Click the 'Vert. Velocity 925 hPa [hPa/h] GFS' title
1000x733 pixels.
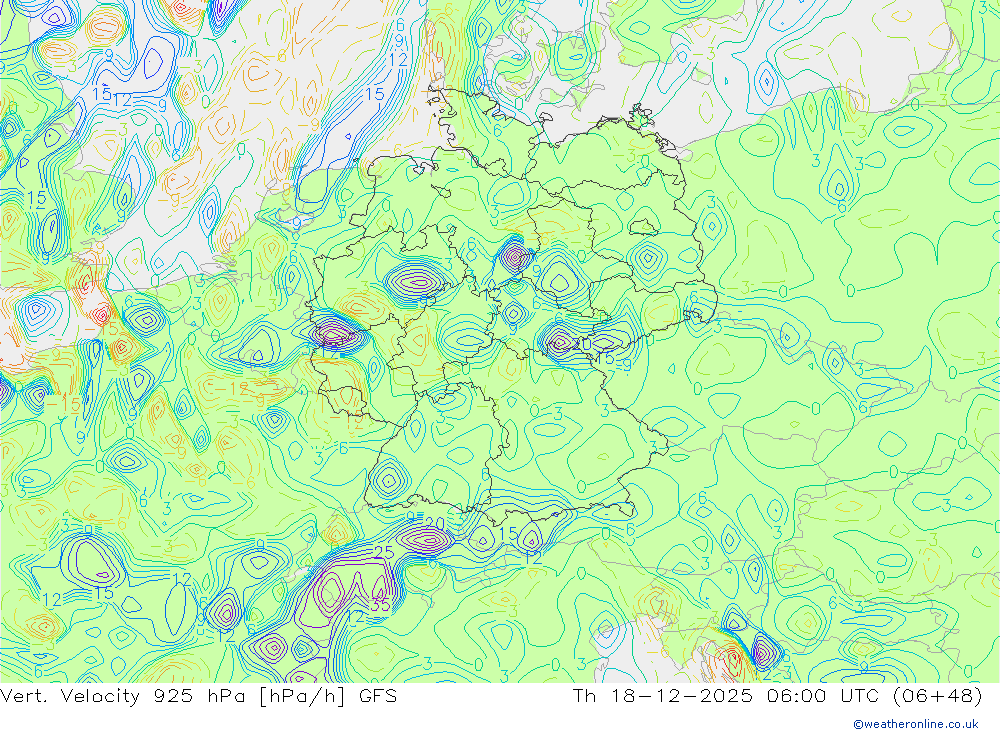[x=198, y=696]
